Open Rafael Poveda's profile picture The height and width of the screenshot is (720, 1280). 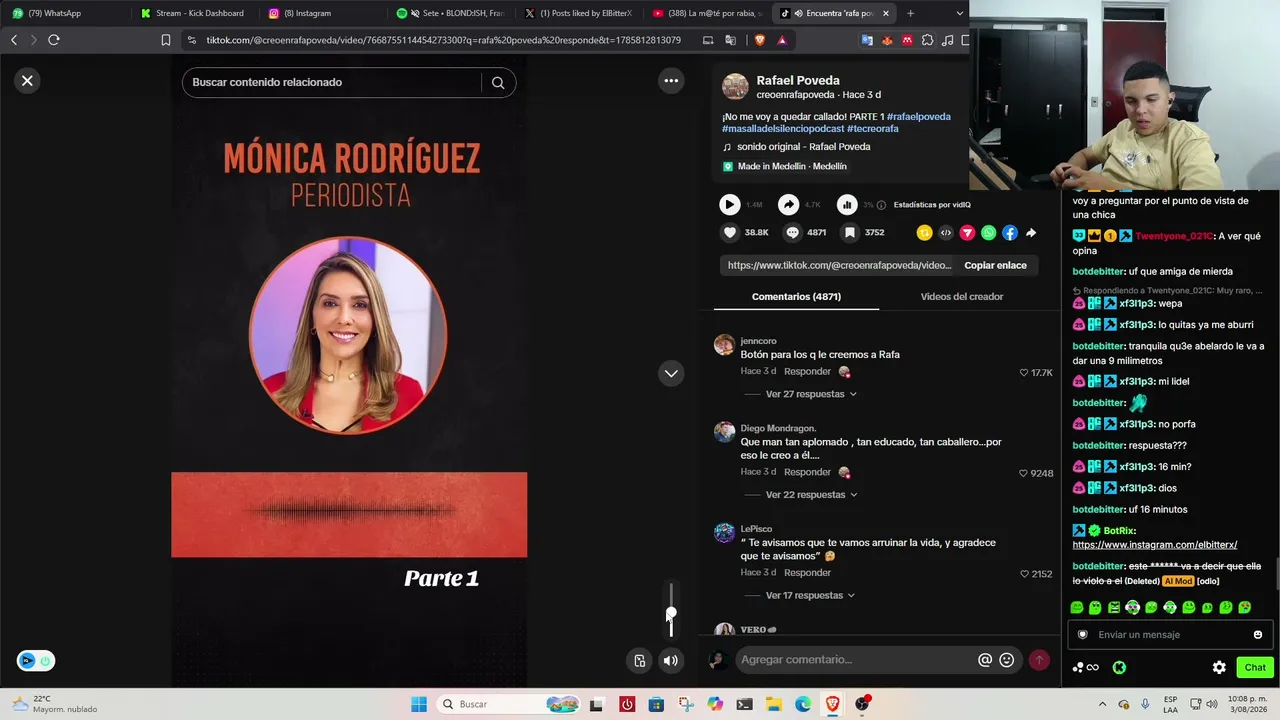point(735,86)
